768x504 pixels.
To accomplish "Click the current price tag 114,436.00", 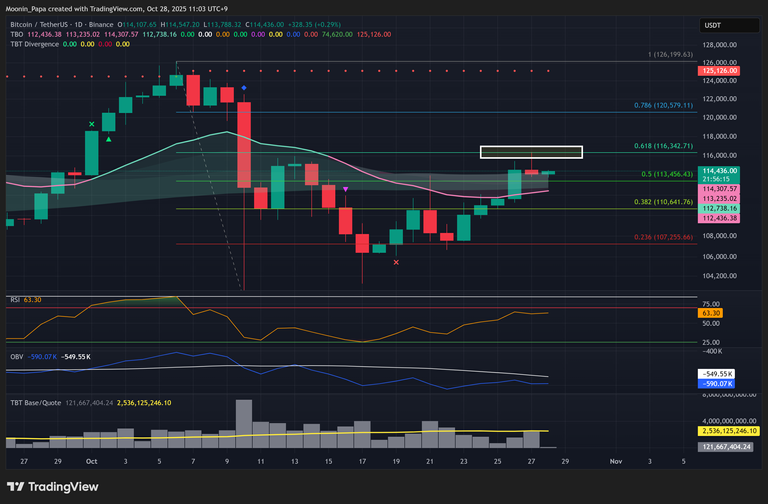I will click(720, 171).
